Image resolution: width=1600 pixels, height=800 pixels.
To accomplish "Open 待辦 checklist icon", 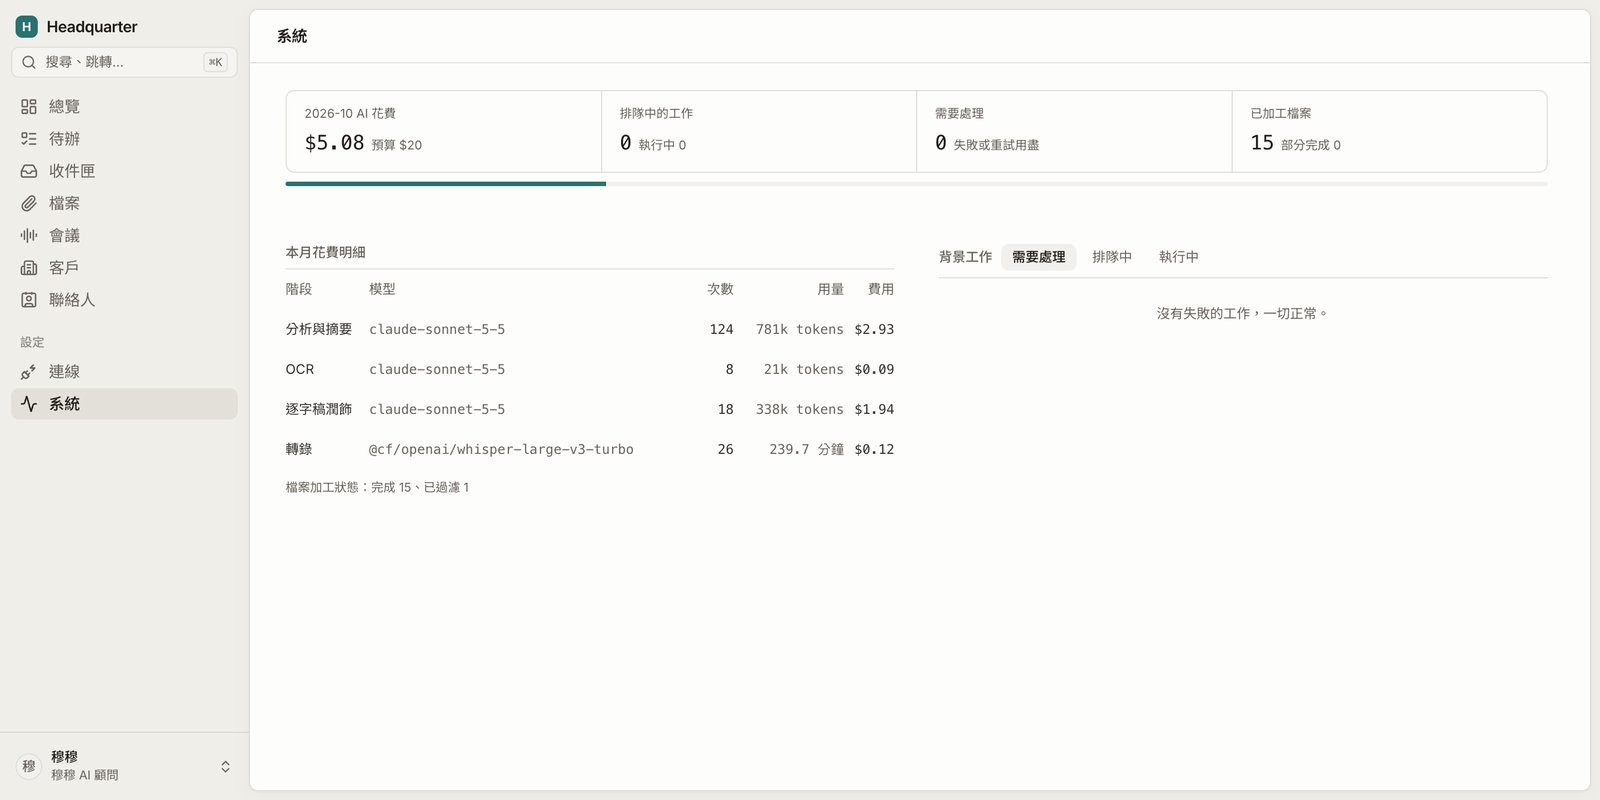I will click(x=29, y=139).
